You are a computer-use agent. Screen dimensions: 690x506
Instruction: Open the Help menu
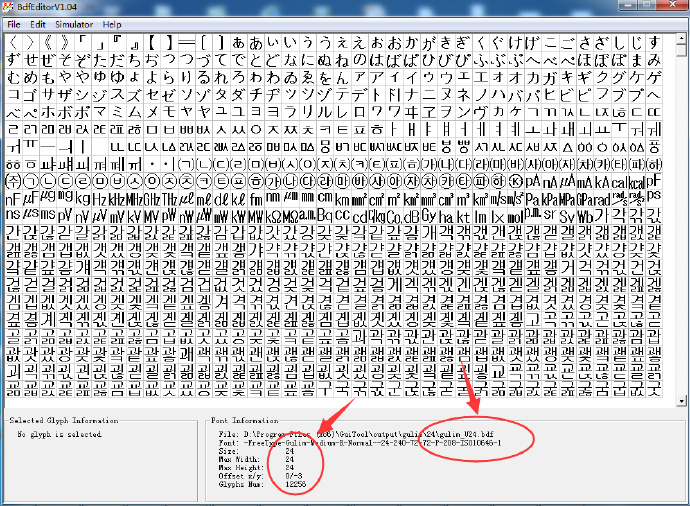click(112, 25)
